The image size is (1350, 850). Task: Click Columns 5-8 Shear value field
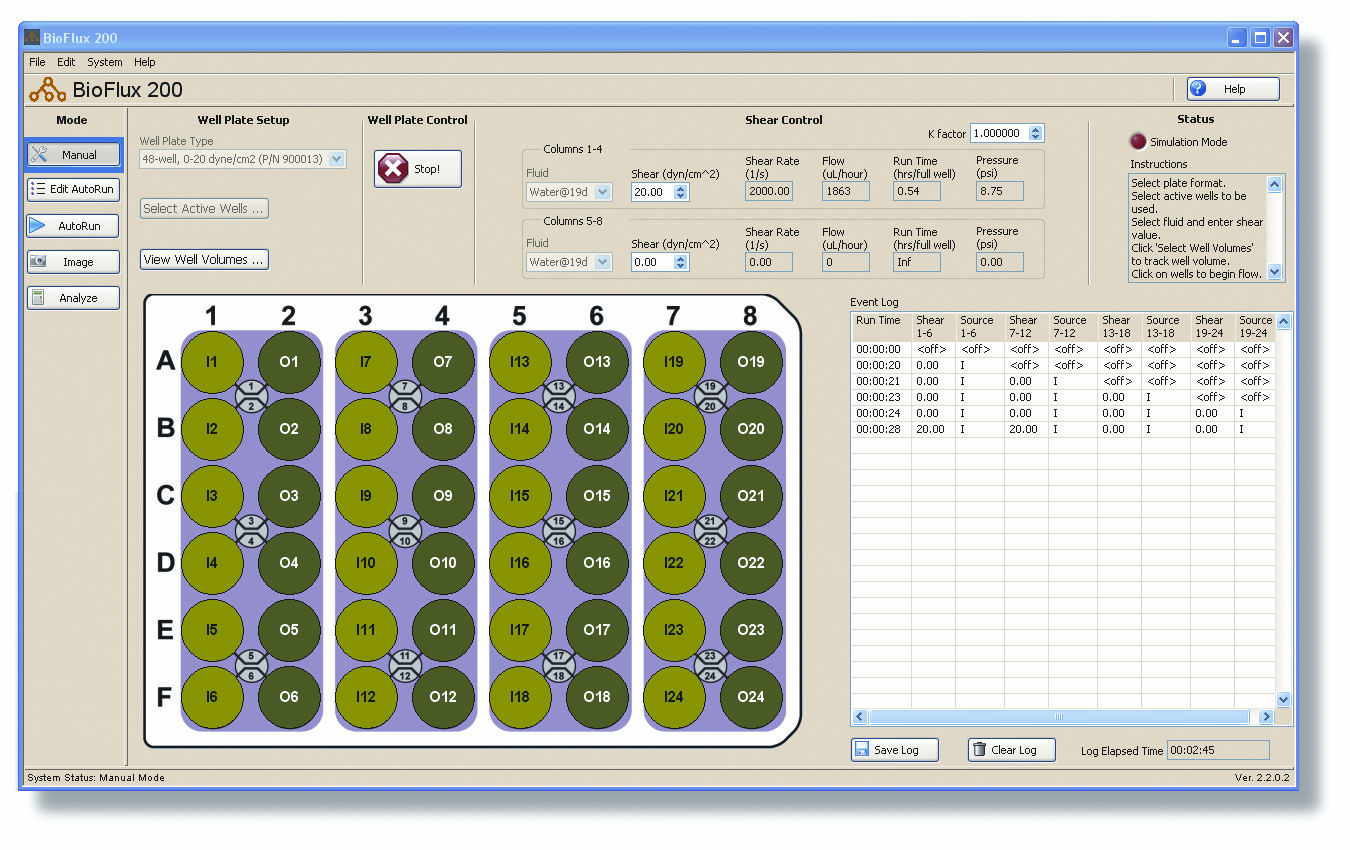pyautogui.click(x=653, y=262)
